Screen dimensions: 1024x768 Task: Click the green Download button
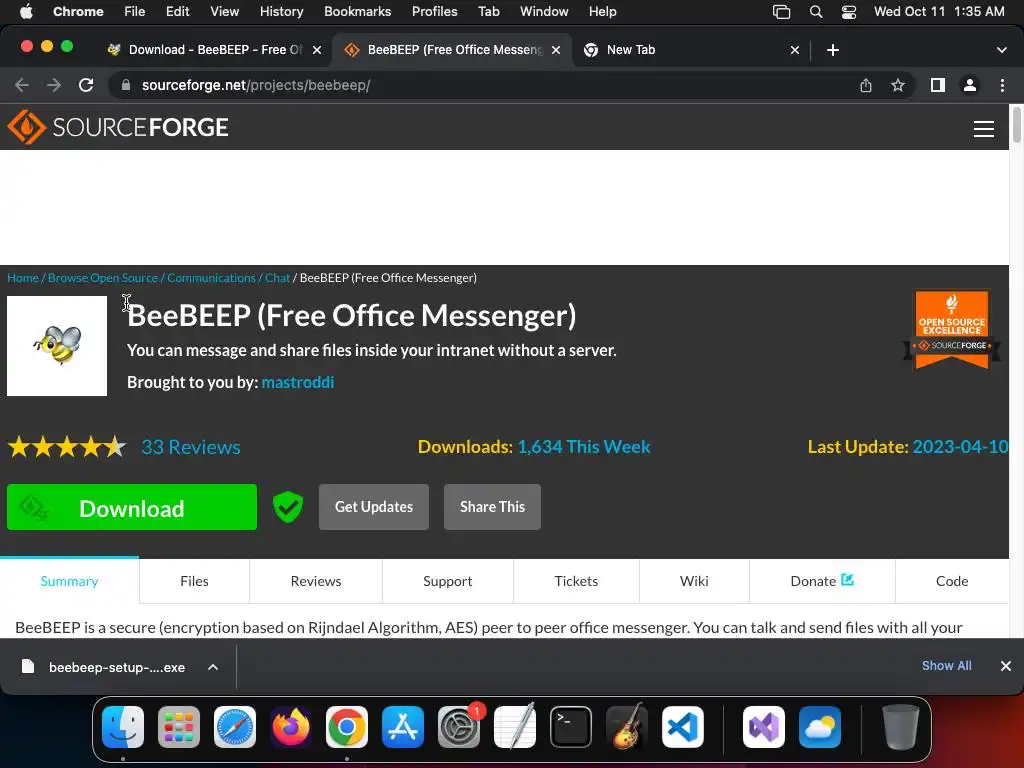coord(132,507)
